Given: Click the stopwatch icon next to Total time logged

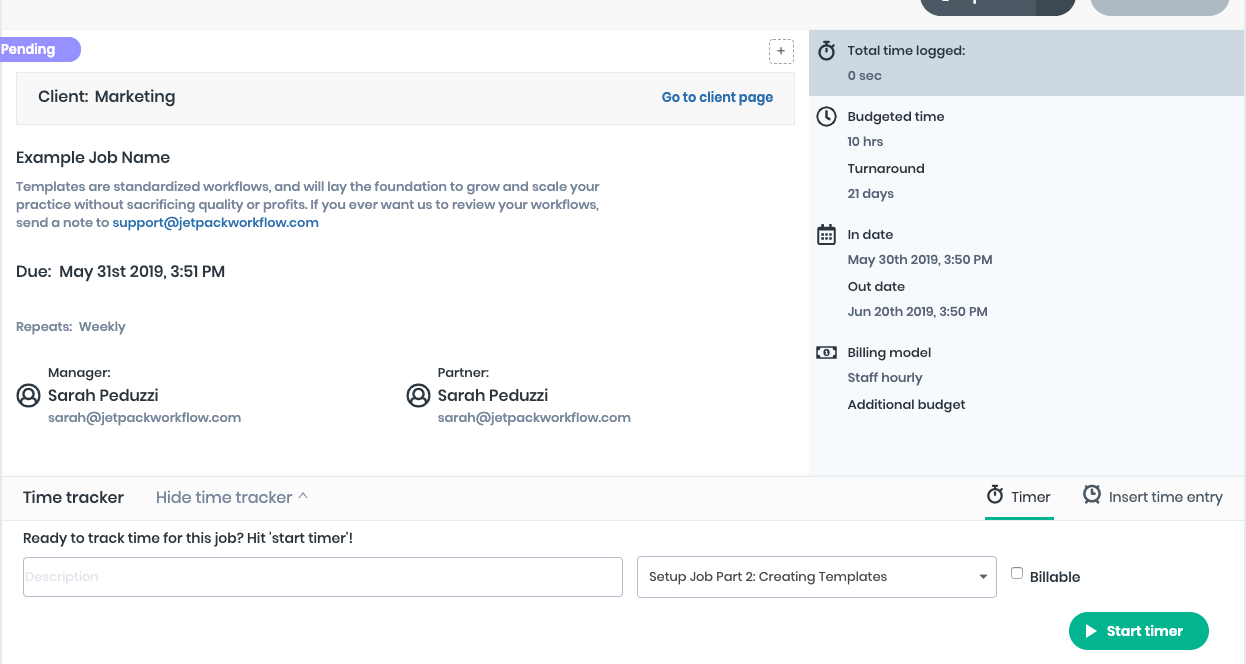Looking at the screenshot, I should point(826,51).
